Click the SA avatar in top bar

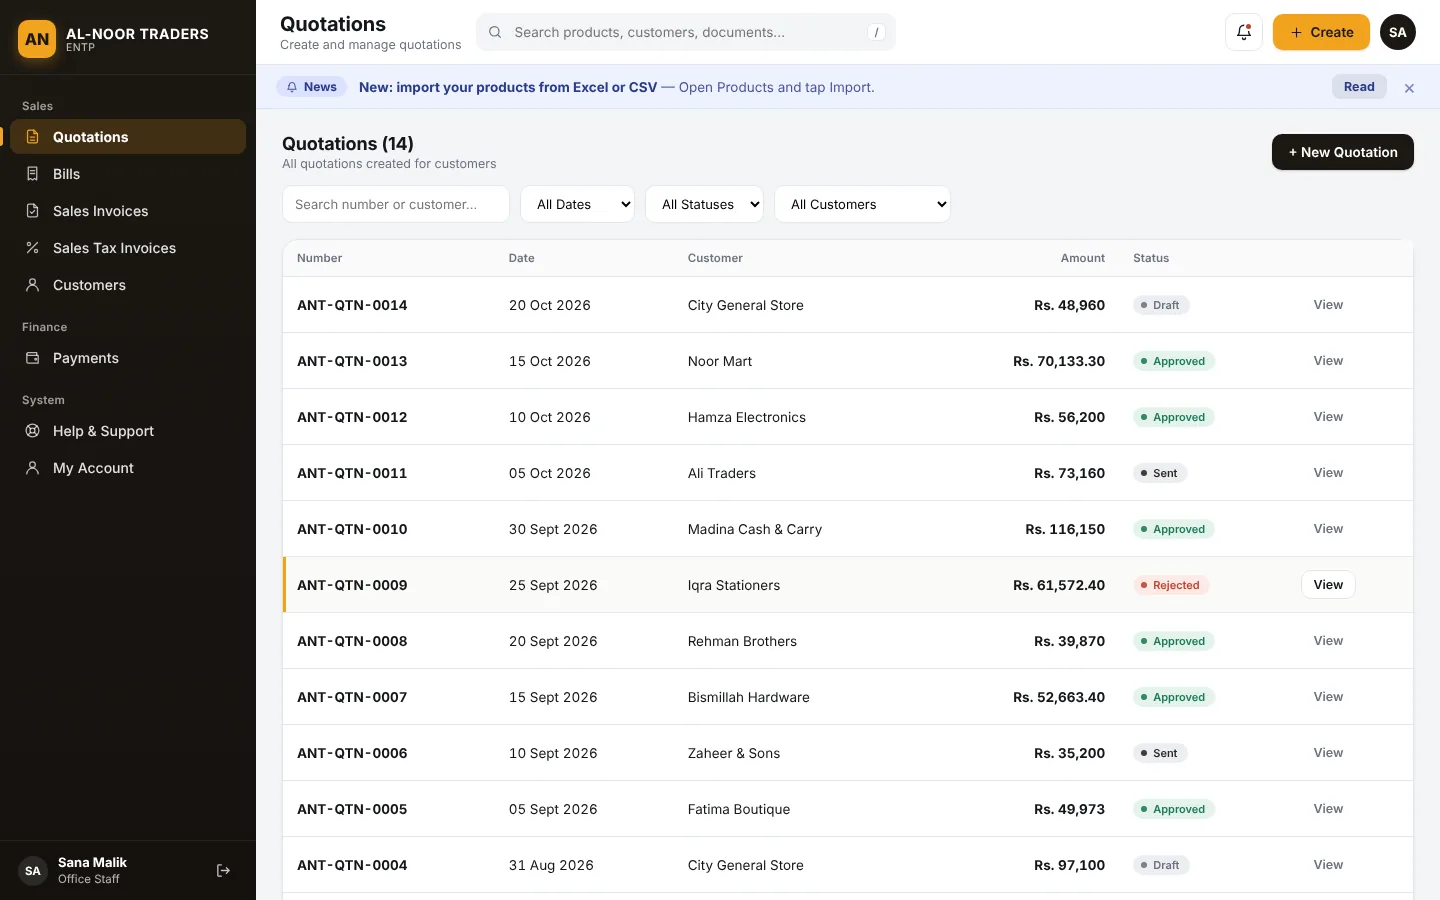(1398, 32)
